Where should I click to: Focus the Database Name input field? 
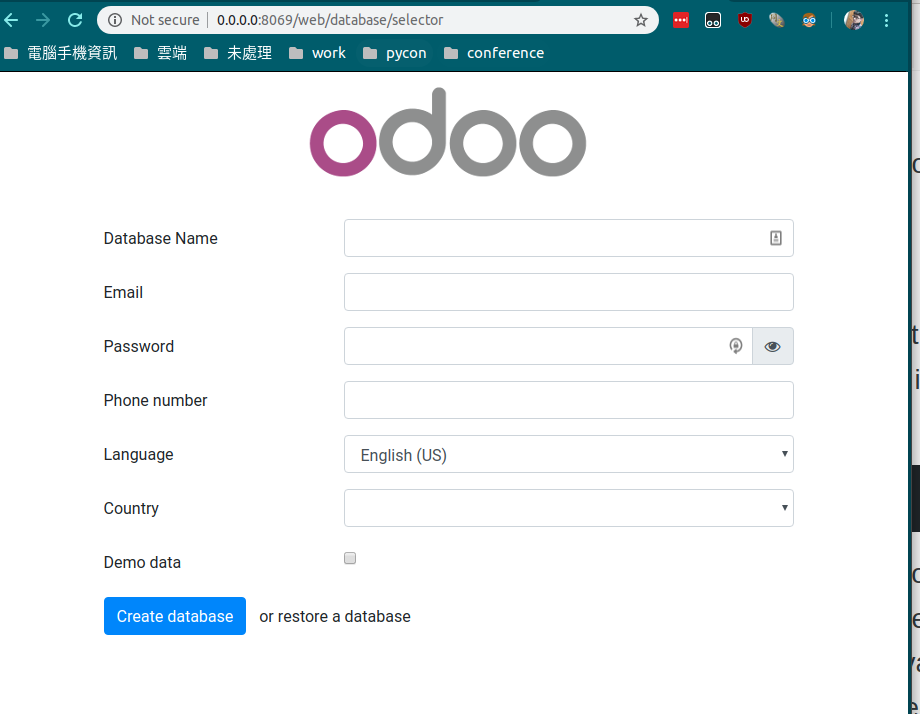click(569, 238)
